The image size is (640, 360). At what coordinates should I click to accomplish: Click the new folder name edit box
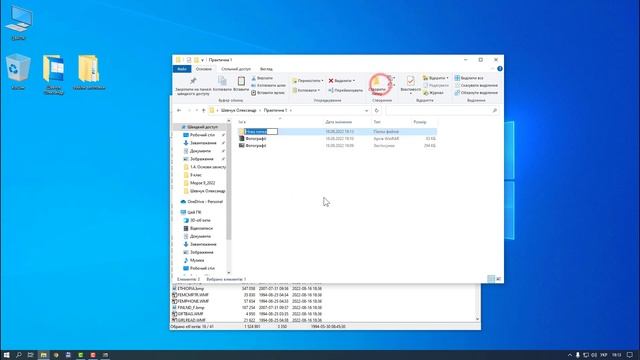click(x=261, y=131)
